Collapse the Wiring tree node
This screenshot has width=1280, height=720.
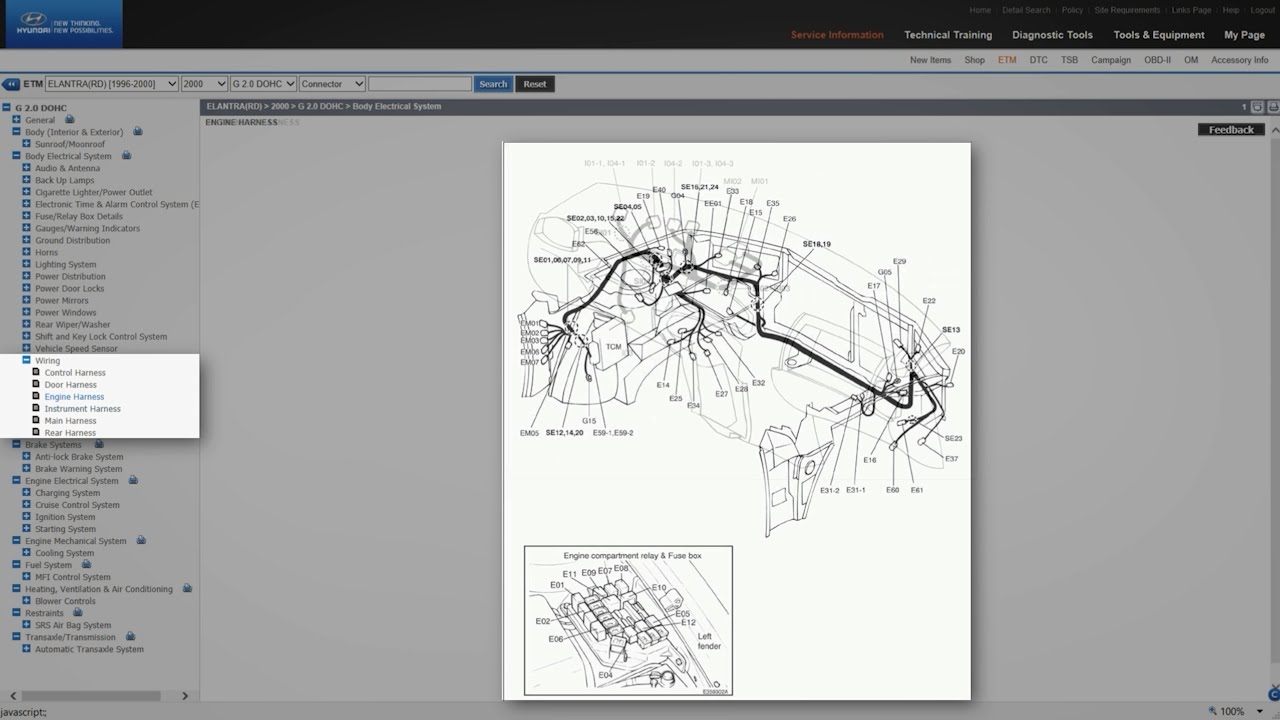click(x=27, y=360)
